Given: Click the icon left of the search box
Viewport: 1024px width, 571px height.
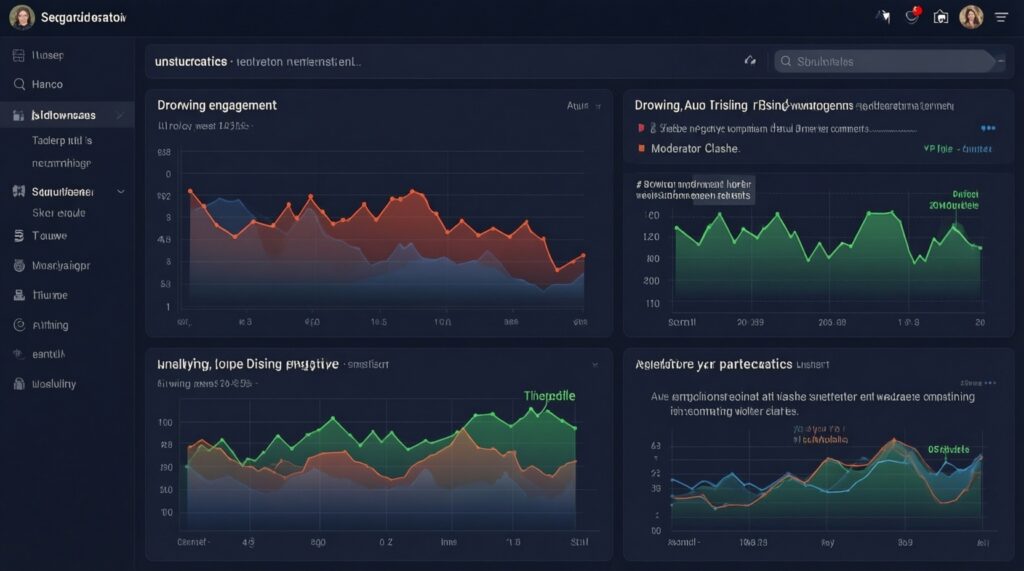Looking at the screenshot, I should click(x=750, y=61).
